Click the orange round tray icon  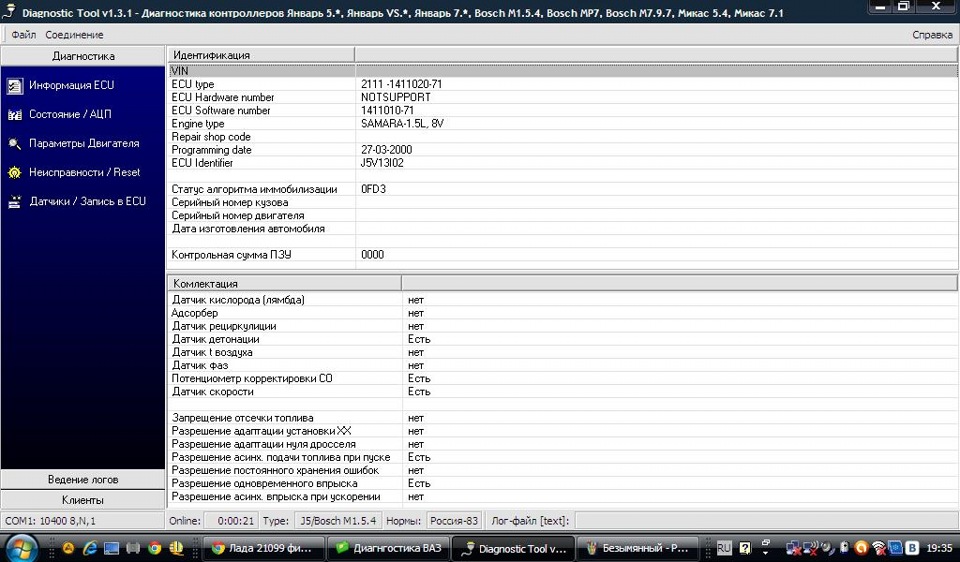861,548
